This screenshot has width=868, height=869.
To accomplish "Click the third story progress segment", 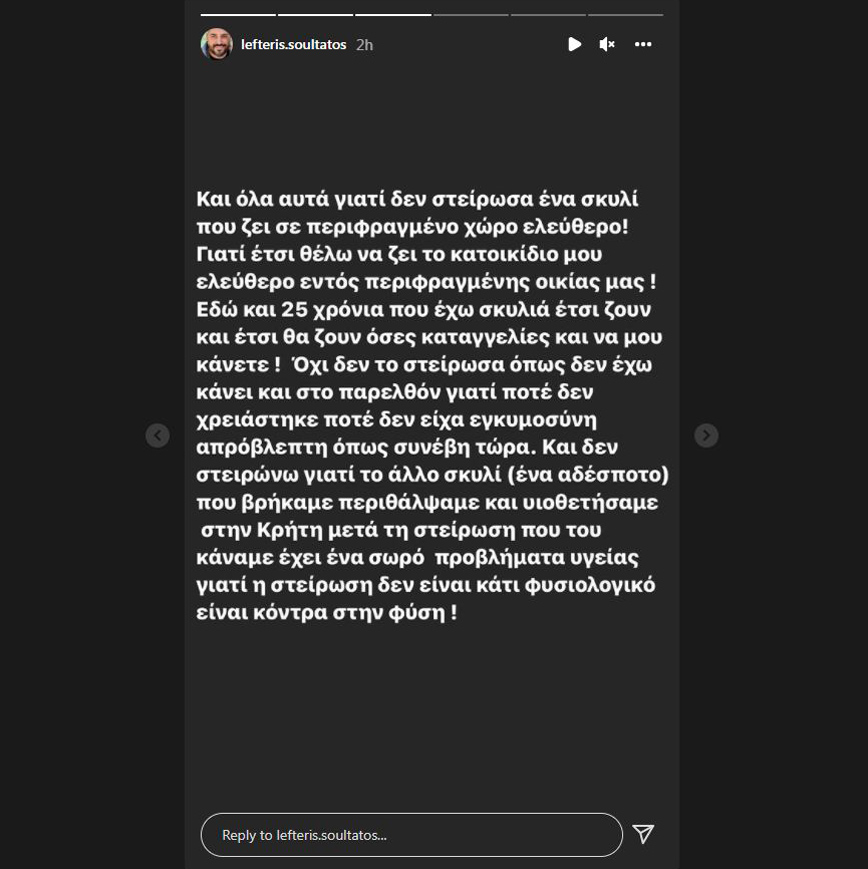I will coord(393,15).
